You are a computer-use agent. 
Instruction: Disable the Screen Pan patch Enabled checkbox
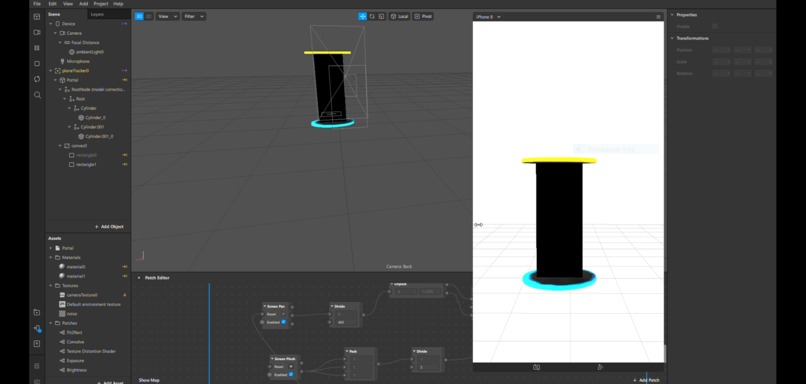tap(283, 322)
